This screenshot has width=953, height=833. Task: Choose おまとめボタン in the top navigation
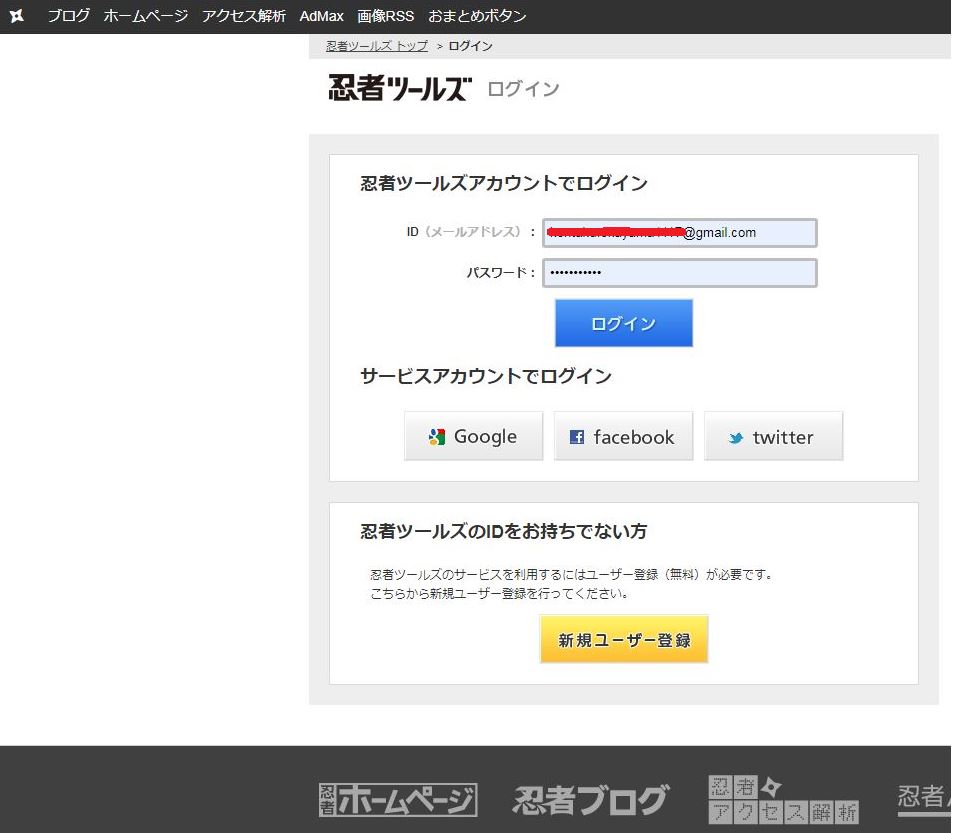pyautogui.click(x=477, y=16)
